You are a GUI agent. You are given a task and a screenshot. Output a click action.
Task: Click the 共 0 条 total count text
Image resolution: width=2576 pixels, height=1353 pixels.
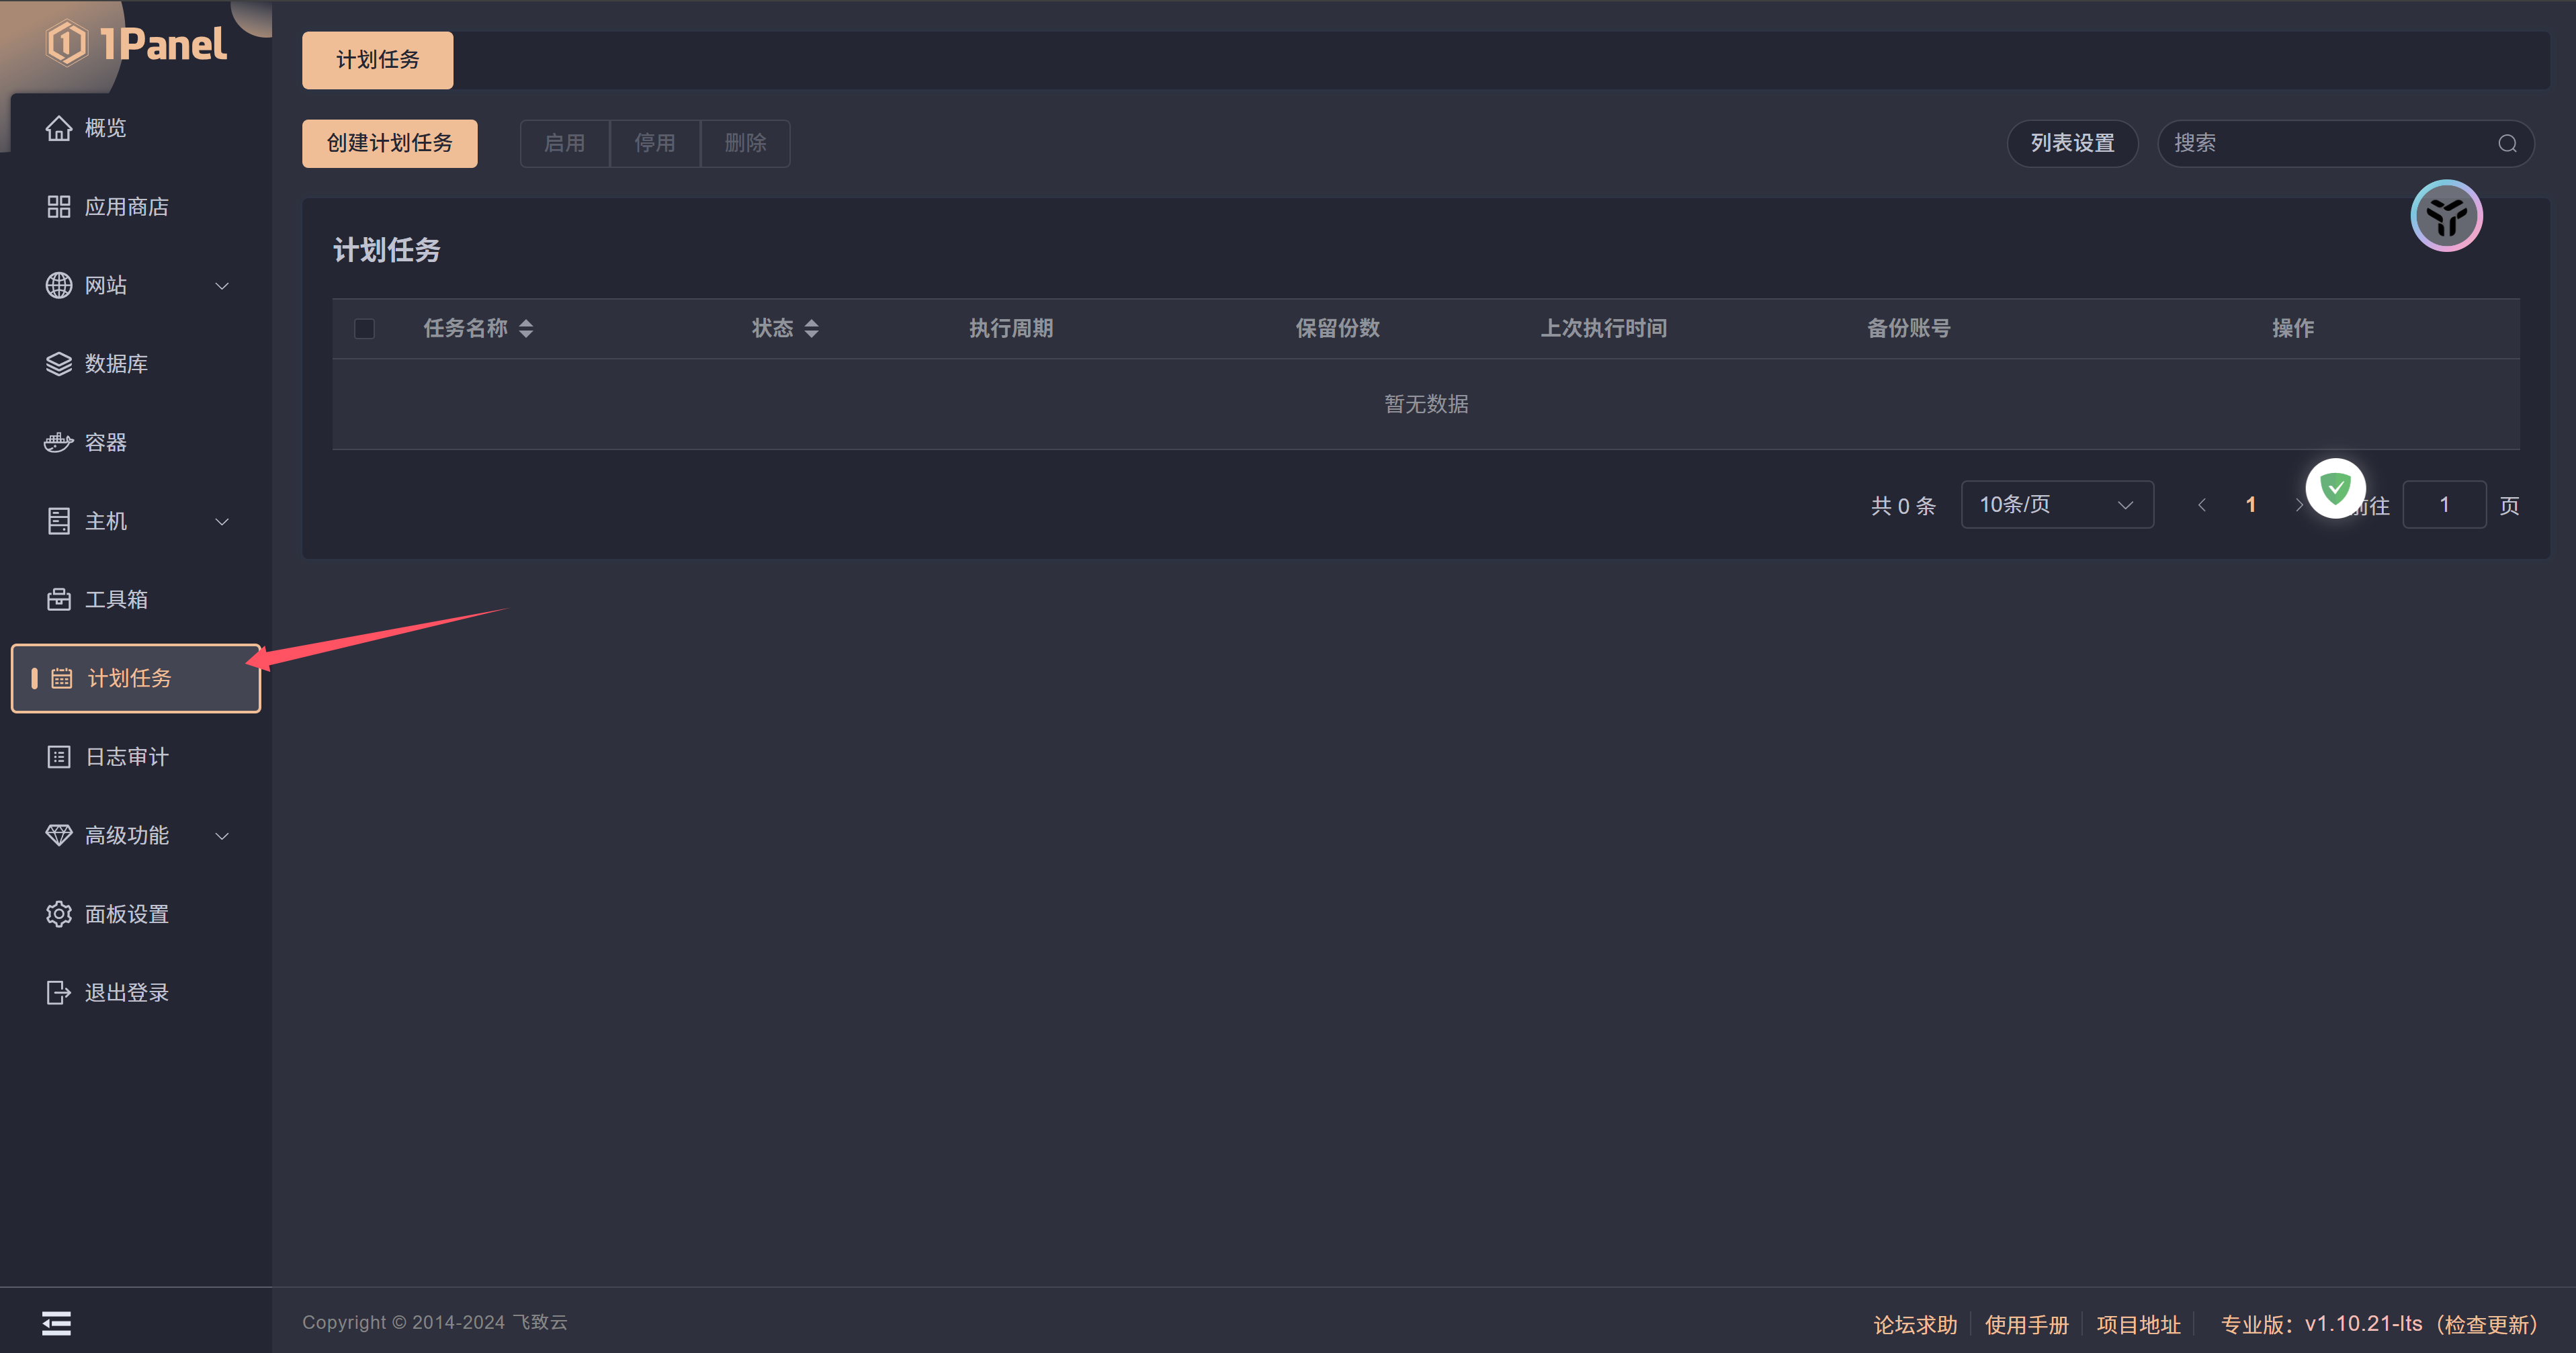click(x=1903, y=506)
